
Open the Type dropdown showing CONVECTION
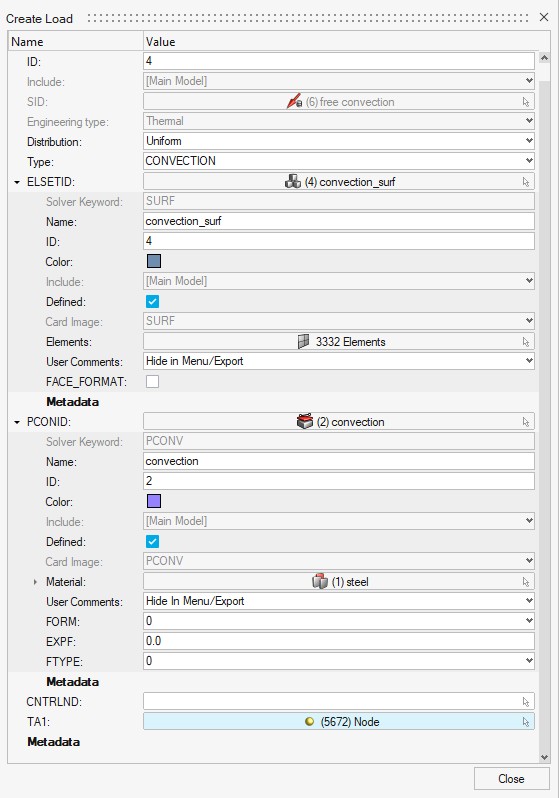pos(339,161)
